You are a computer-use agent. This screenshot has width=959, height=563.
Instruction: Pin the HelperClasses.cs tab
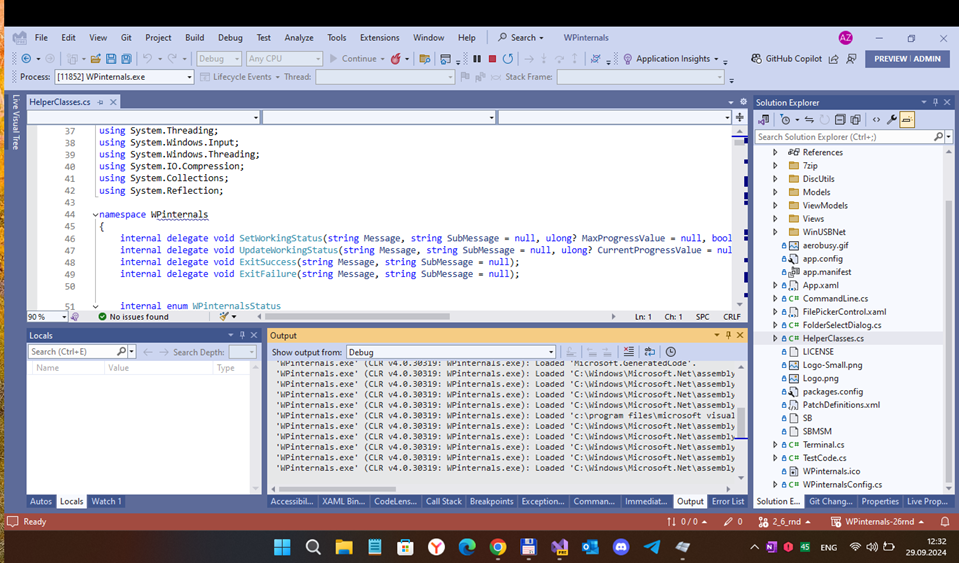[x=100, y=102]
